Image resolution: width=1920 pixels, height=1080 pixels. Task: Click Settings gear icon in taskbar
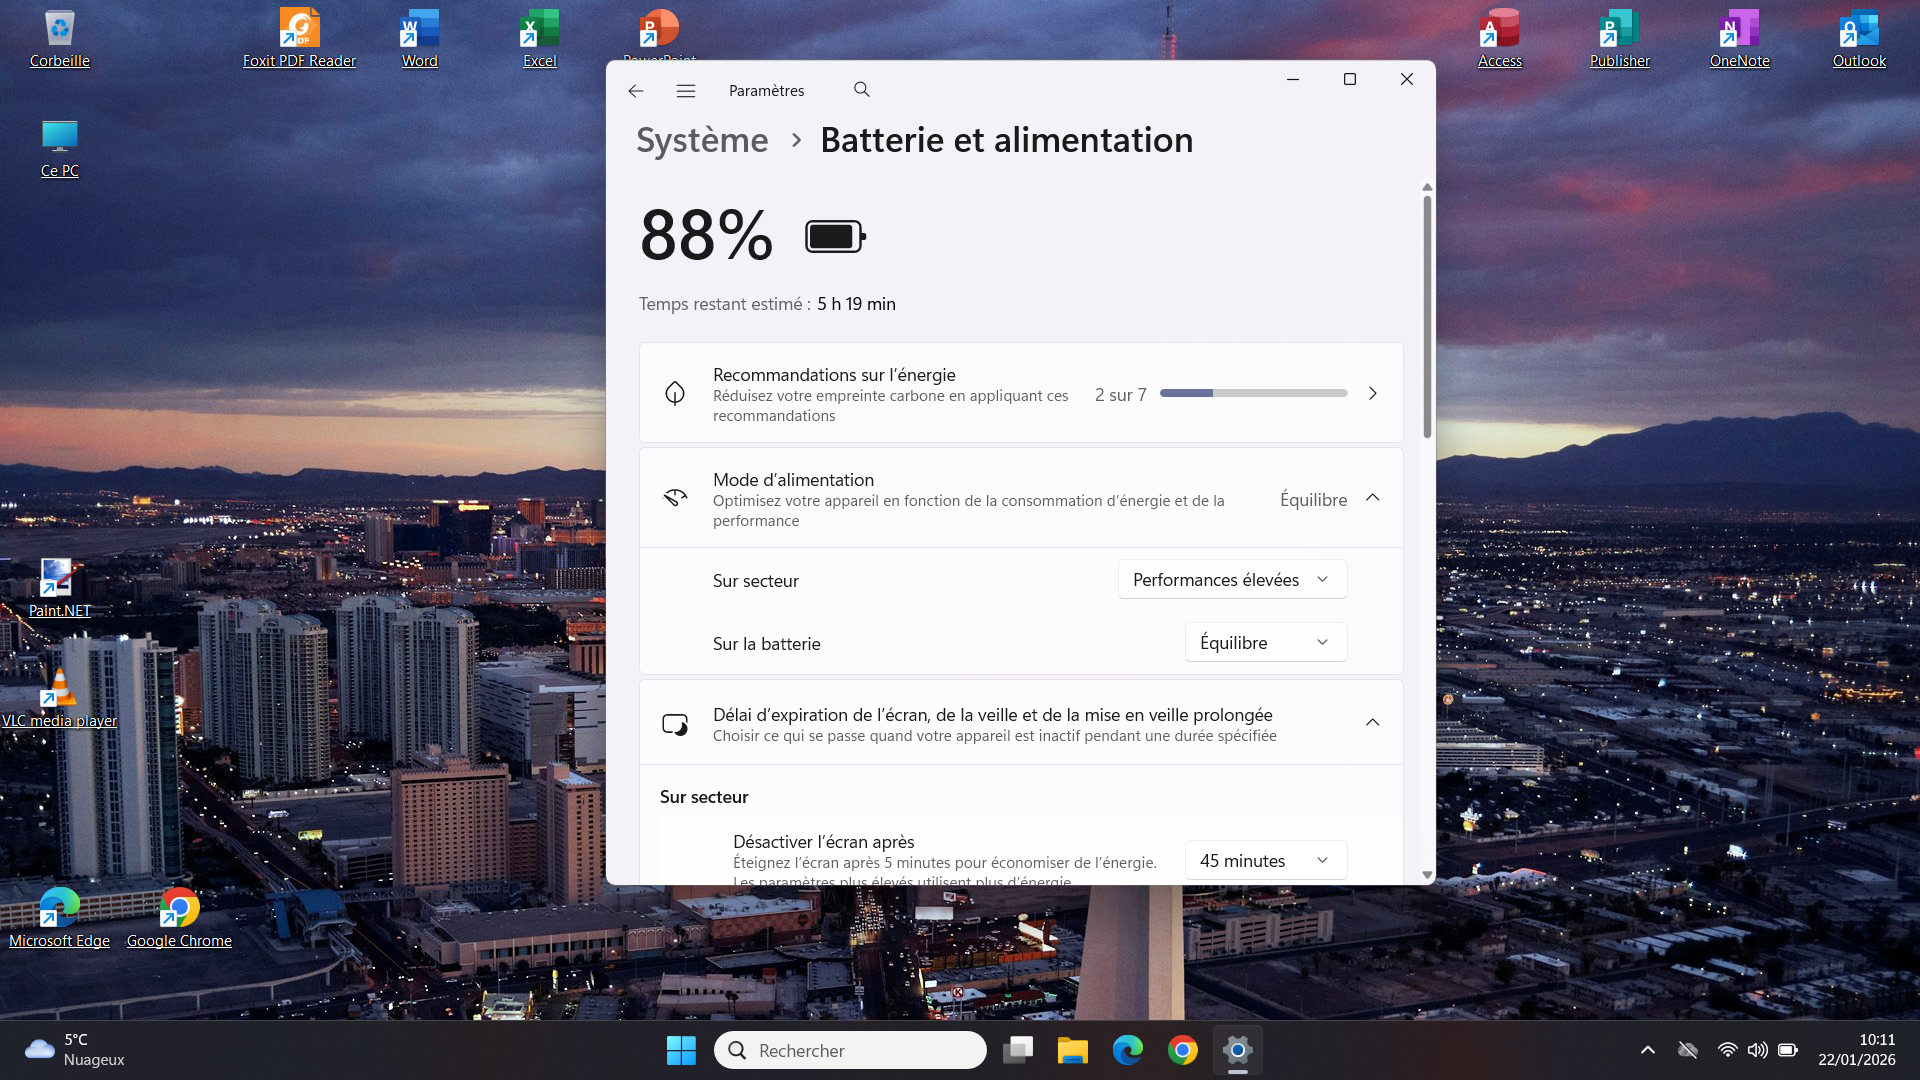pyautogui.click(x=1238, y=1050)
